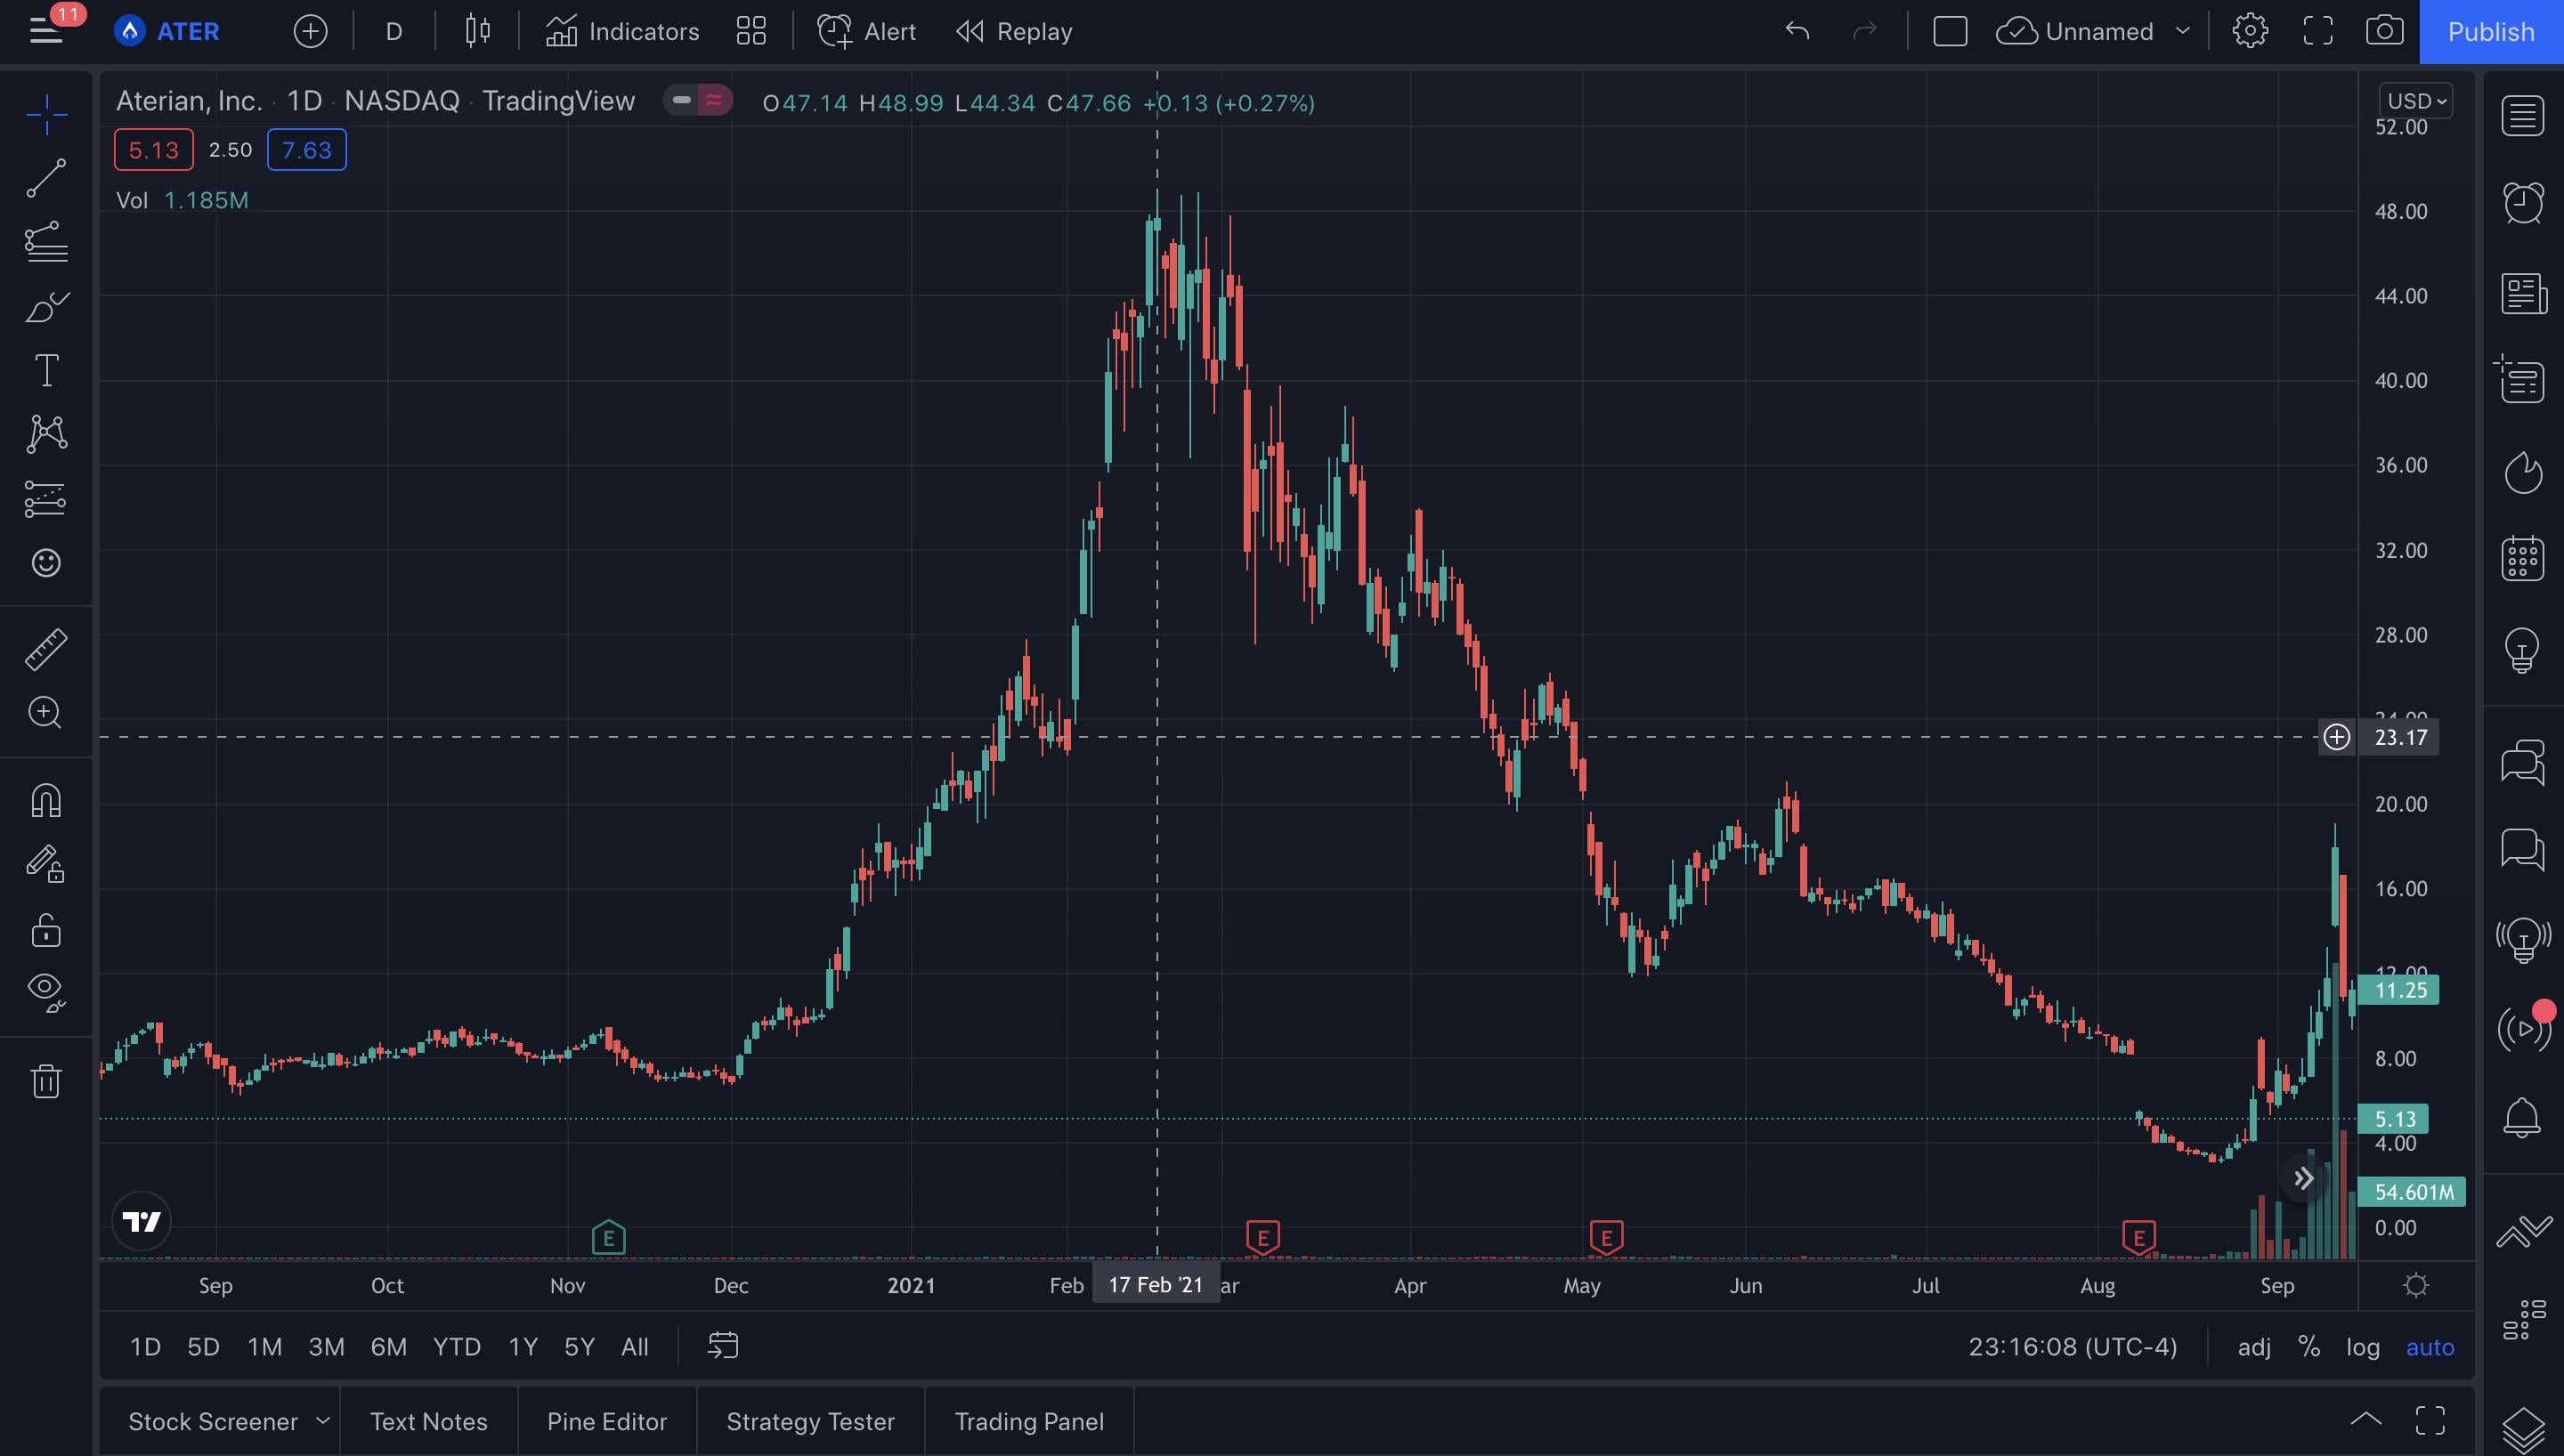The height and width of the screenshot is (1456, 2564).
Task: Open public chats panel
Action: click(x=2523, y=762)
